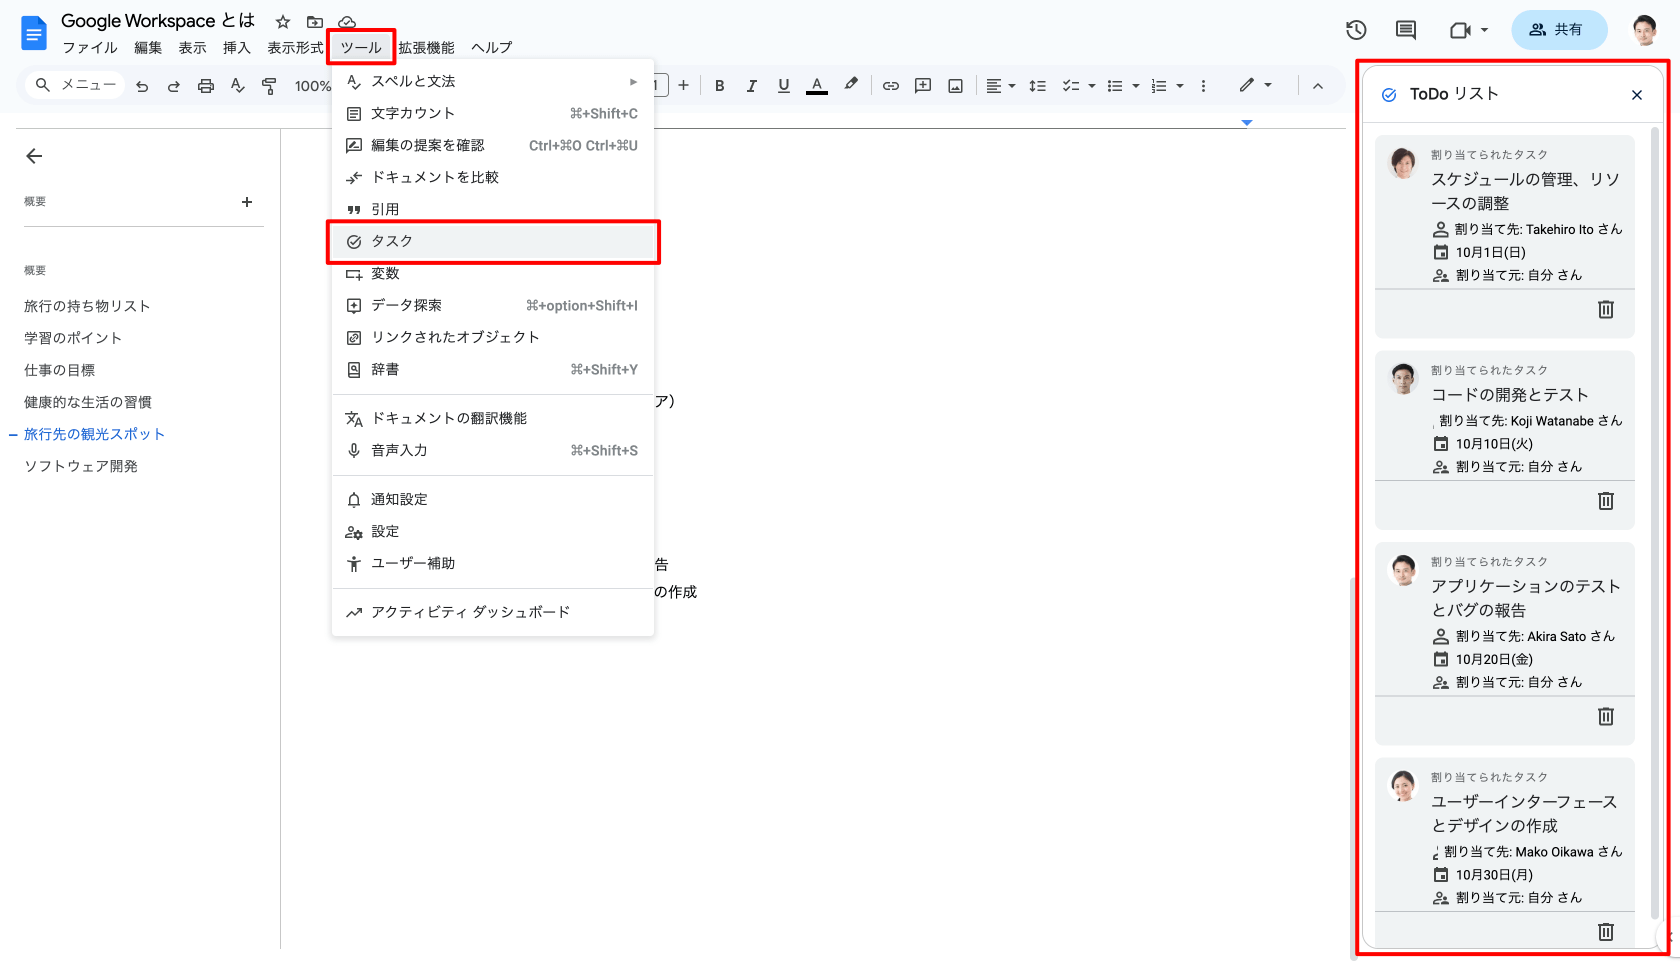Click the 共有 share button

[x=1558, y=30]
